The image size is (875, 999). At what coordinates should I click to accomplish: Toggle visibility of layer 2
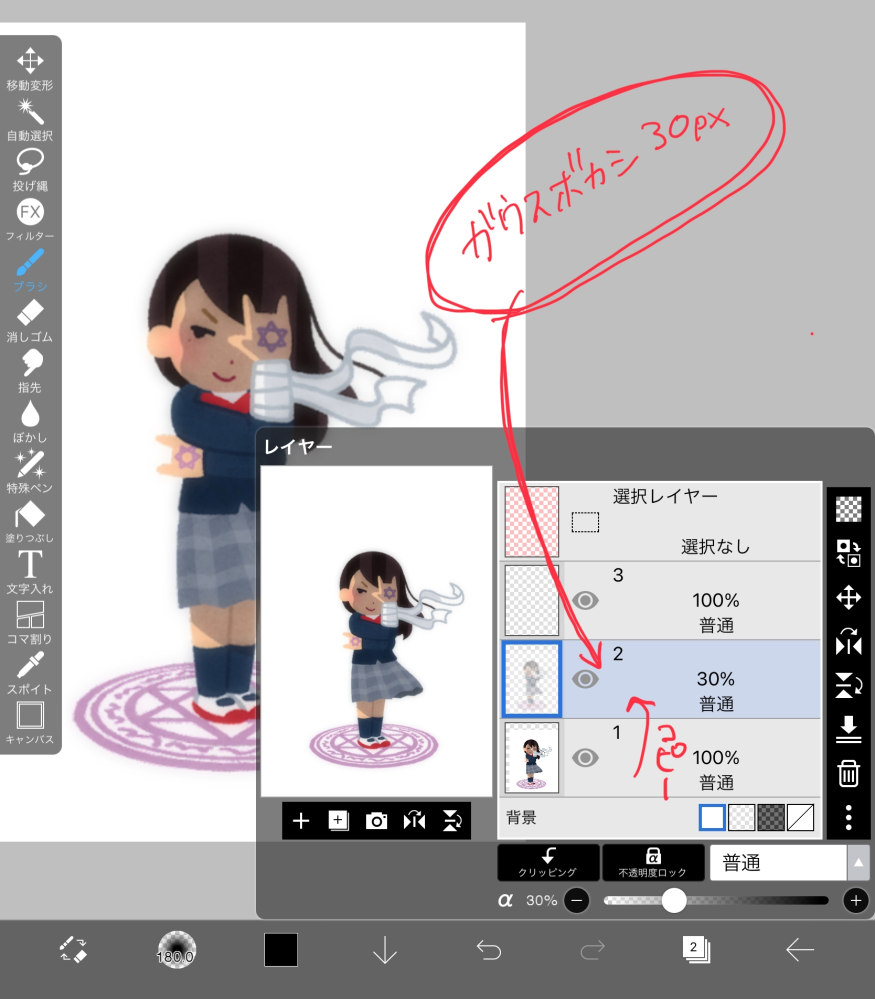585,679
